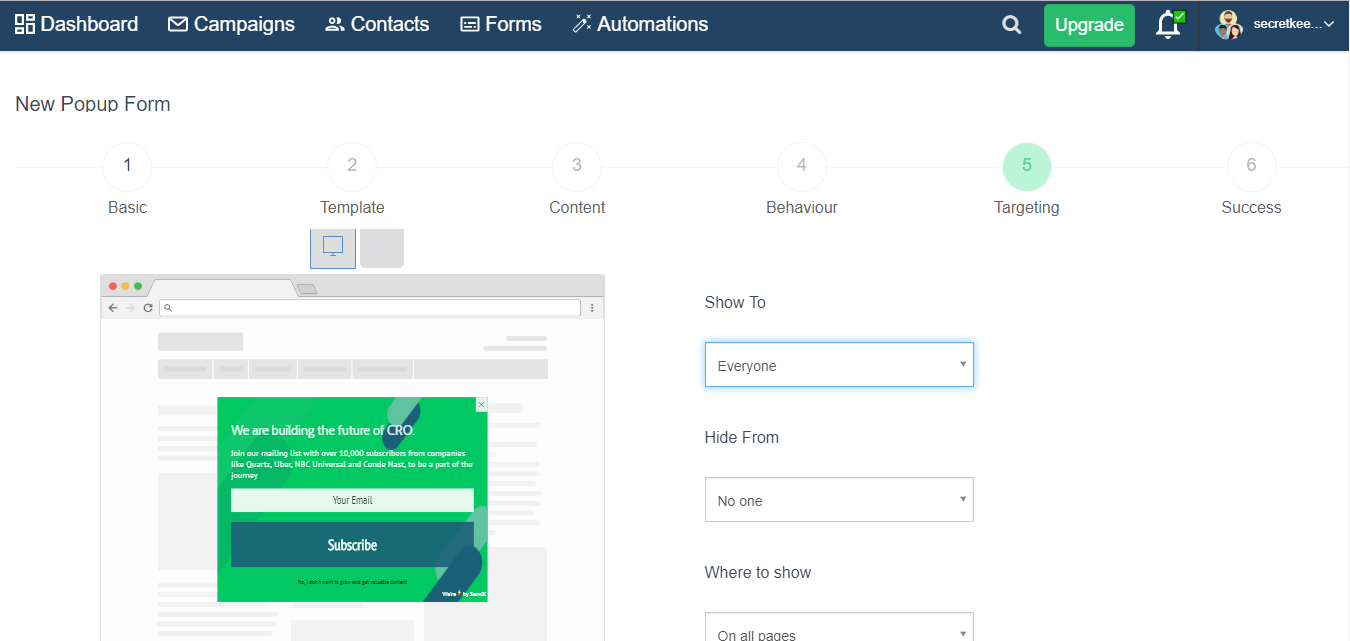Click the search magnifier icon

pos(1012,25)
